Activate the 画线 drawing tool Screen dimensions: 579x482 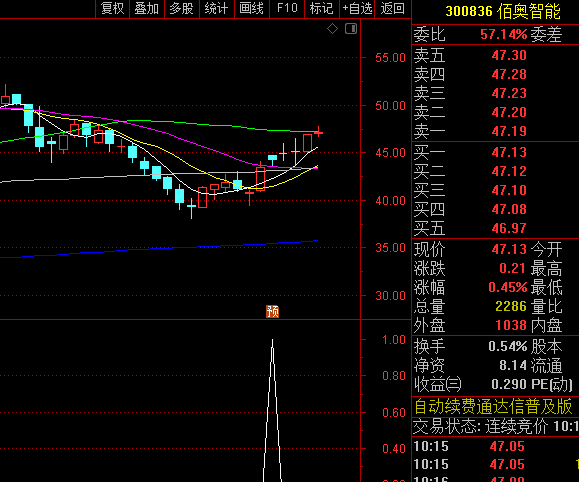[251, 8]
